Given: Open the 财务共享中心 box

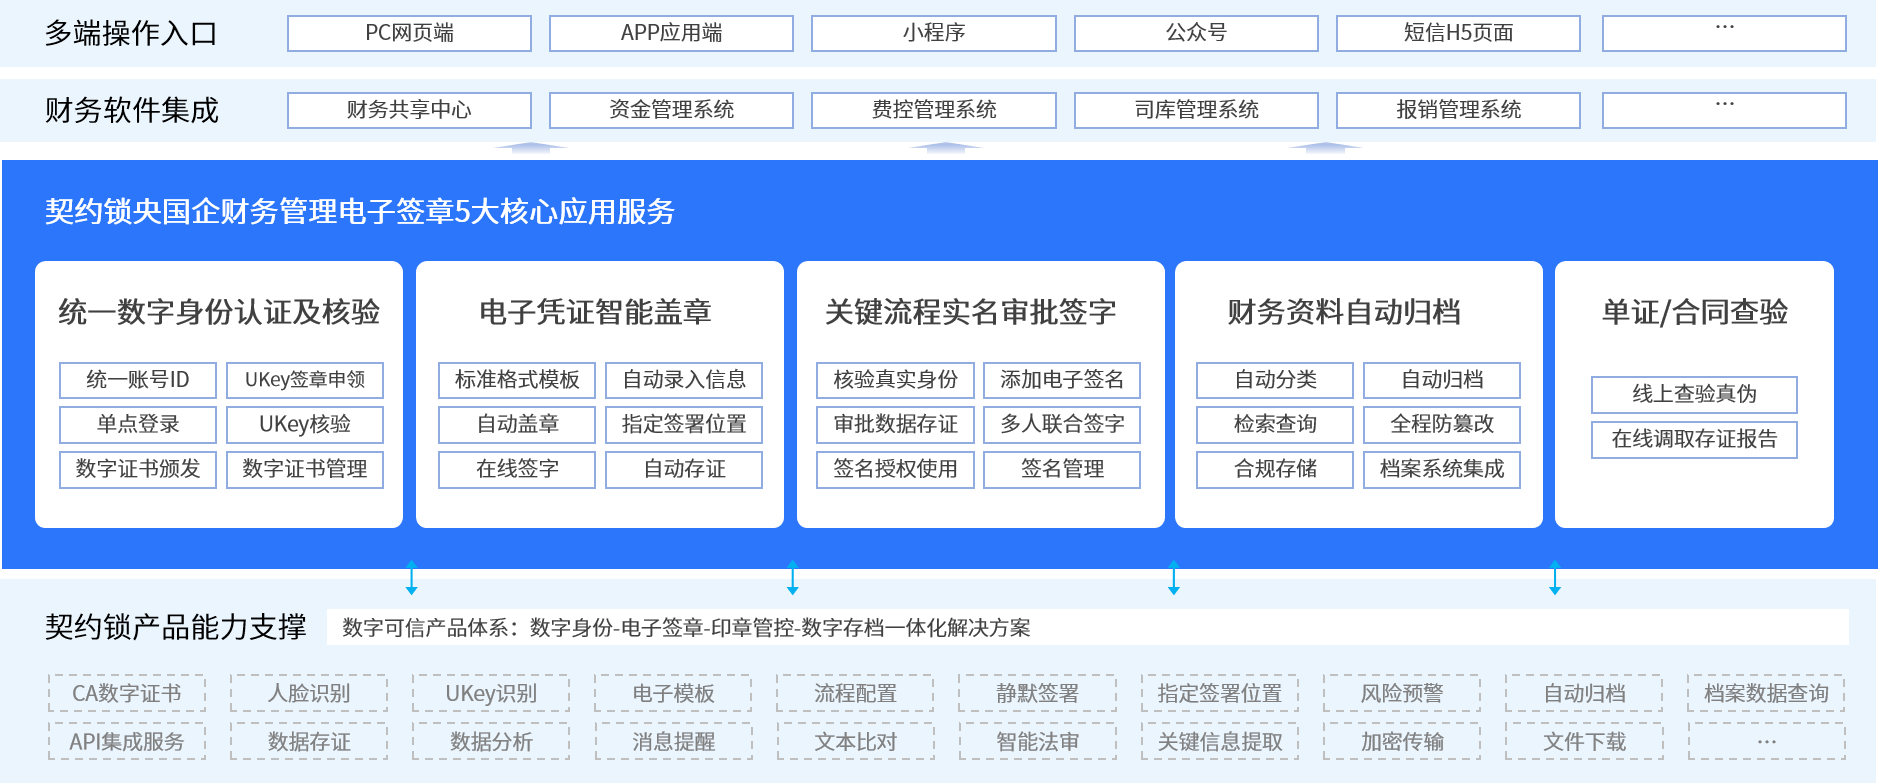Looking at the screenshot, I should coord(409,110).
